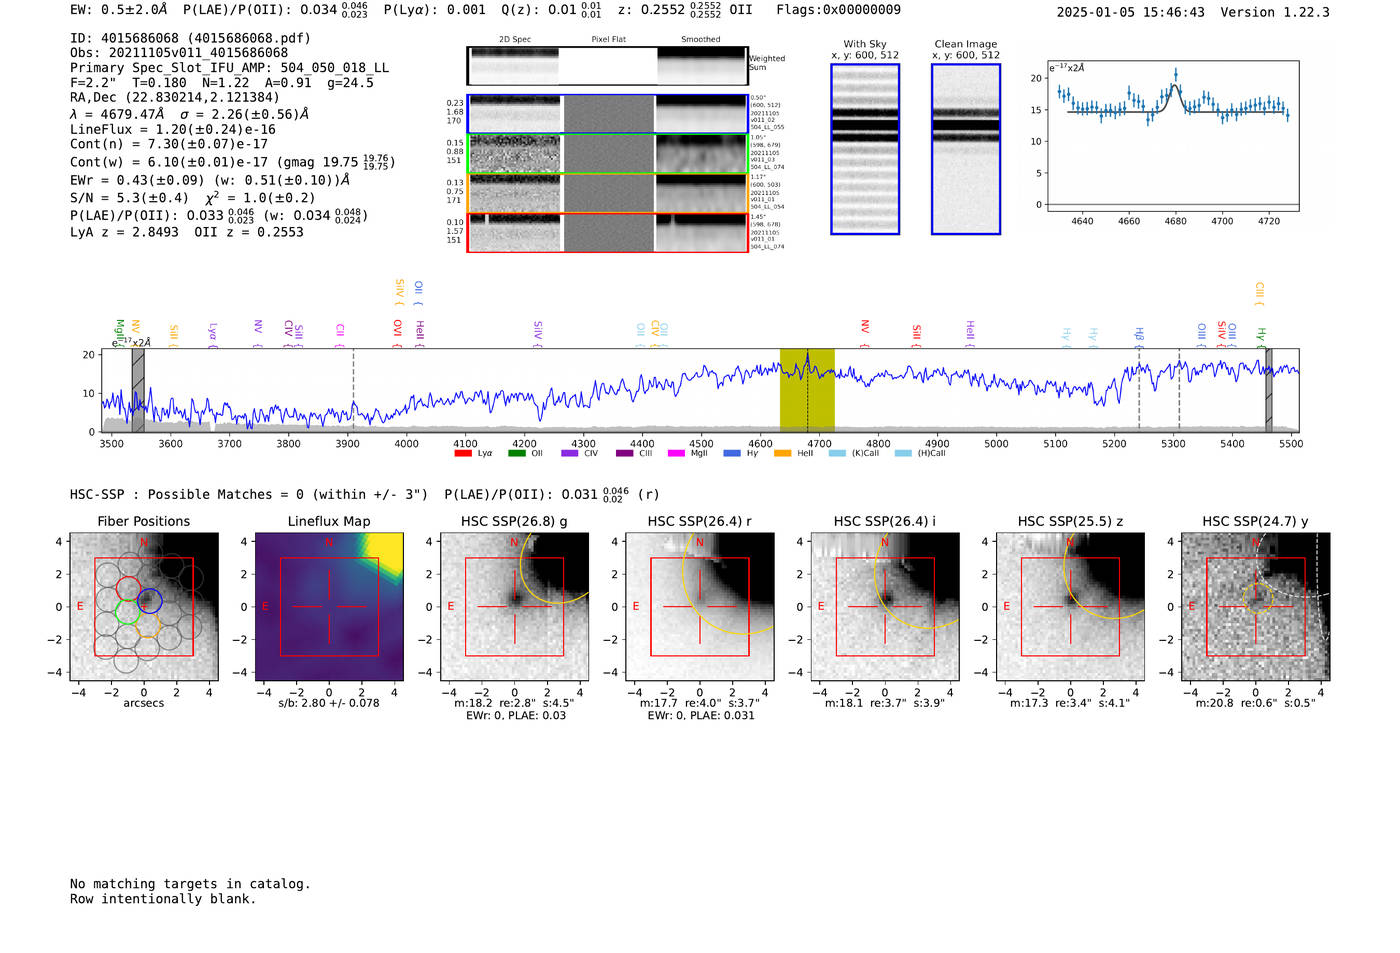Click the green fiber circle in Fiber Positions

(x=127, y=612)
